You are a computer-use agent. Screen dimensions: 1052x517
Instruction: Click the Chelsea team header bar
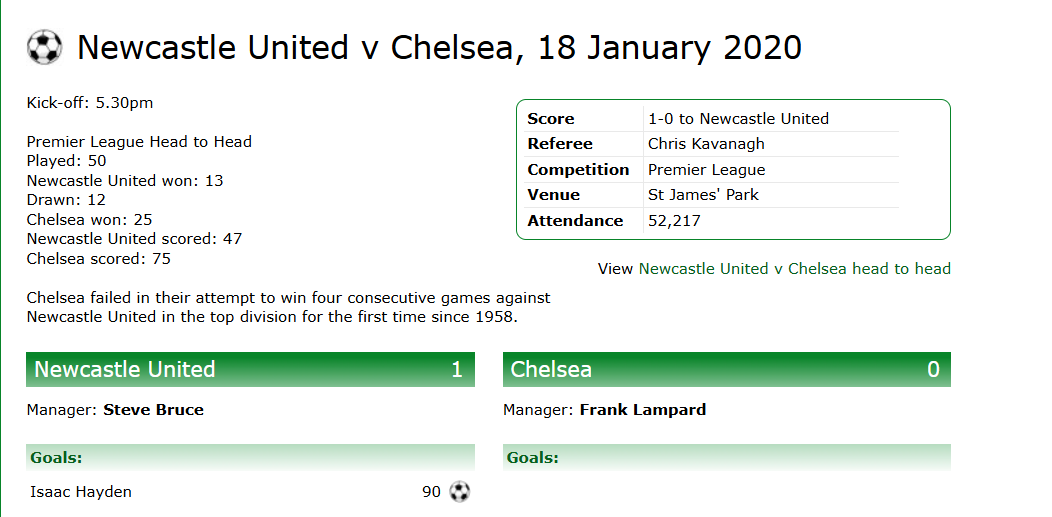click(726, 369)
